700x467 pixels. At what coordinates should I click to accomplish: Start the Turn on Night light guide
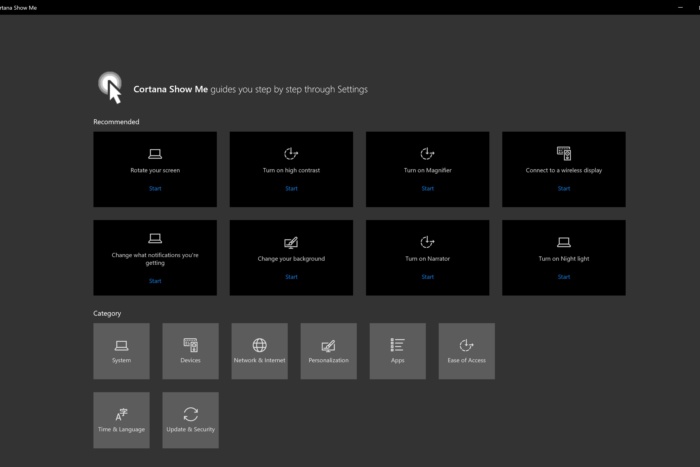click(564, 277)
